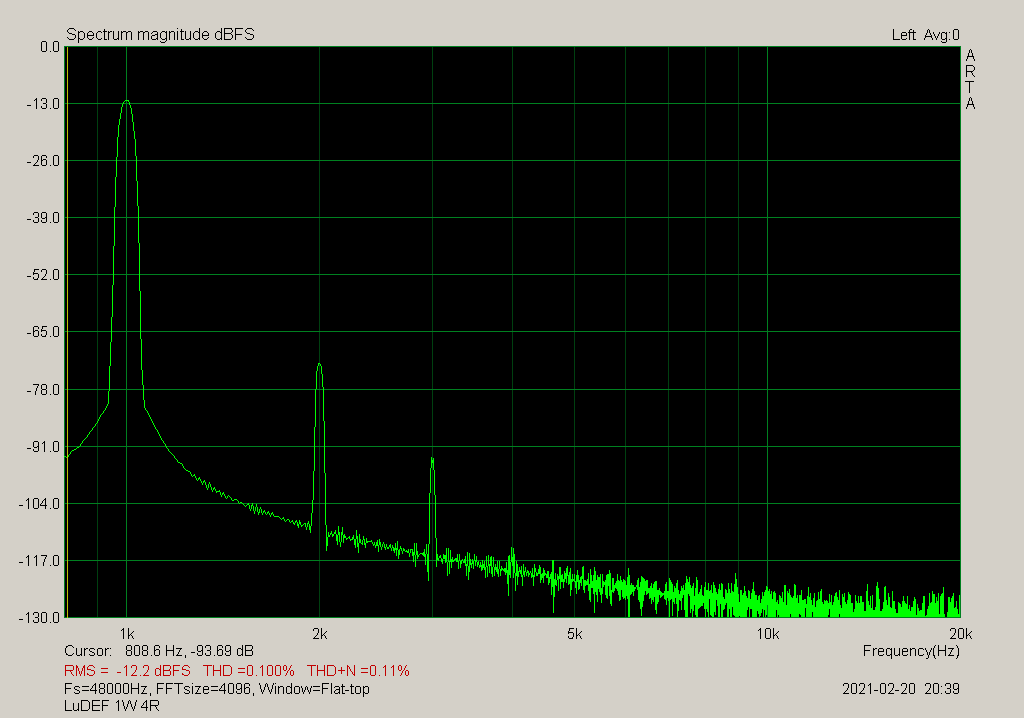The image size is (1024, 718).
Task: Click the -130.0 y-axis label
Action: 39,617
